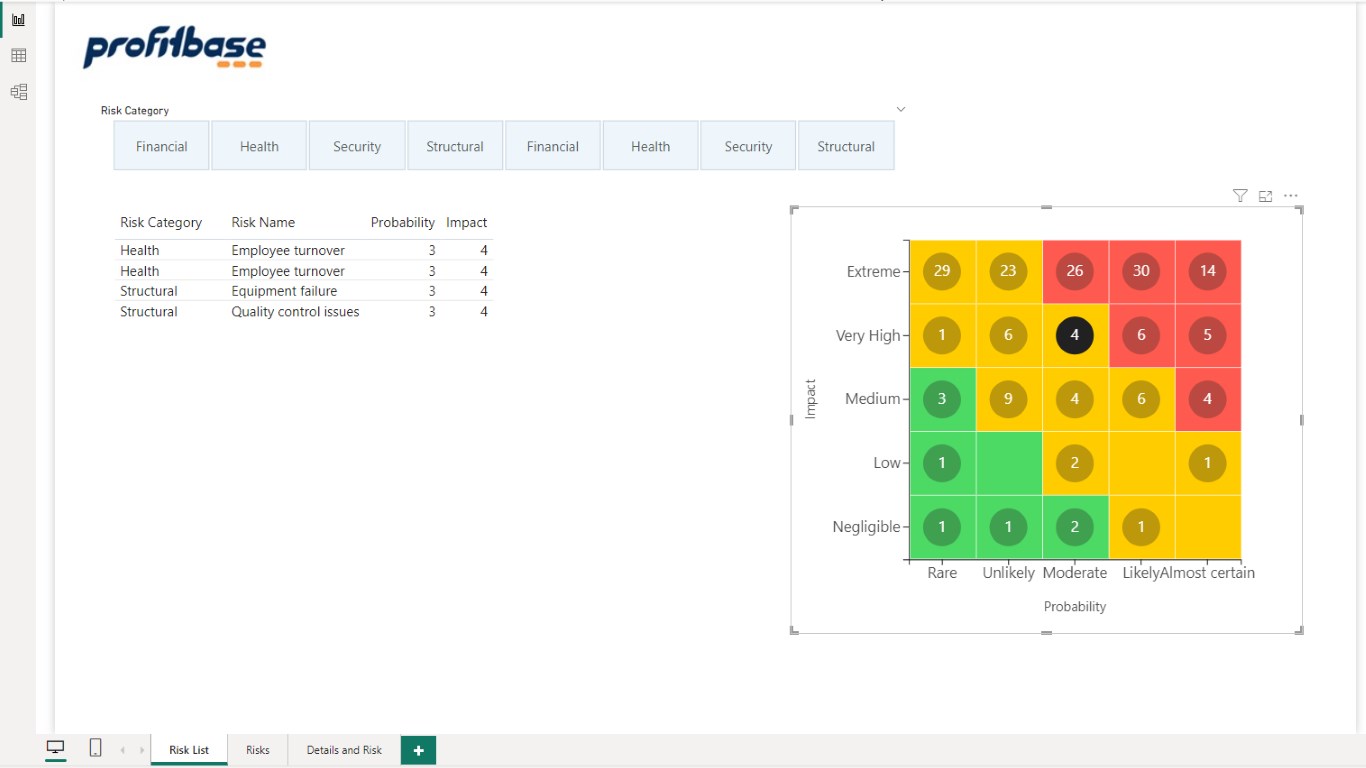Click the Unlikely probability axis label

[x=1008, y=573]
